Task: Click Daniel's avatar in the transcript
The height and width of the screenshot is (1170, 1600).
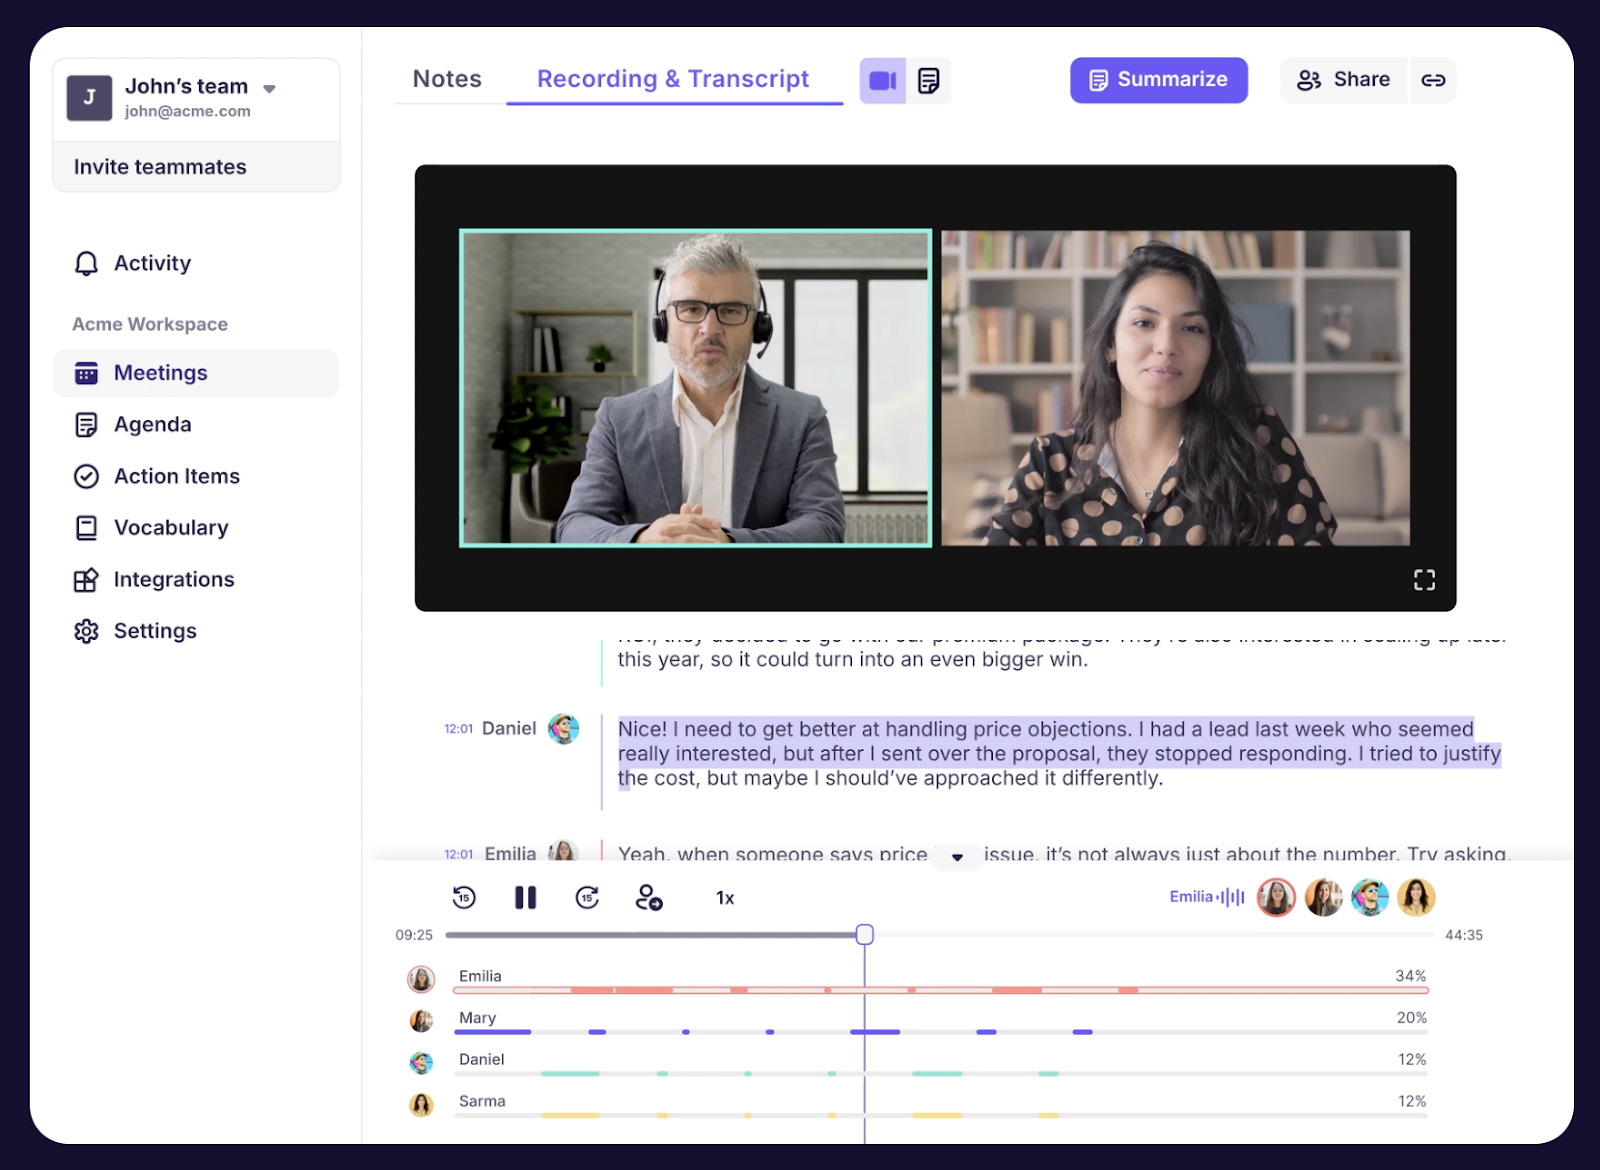Action: (563, 729)
